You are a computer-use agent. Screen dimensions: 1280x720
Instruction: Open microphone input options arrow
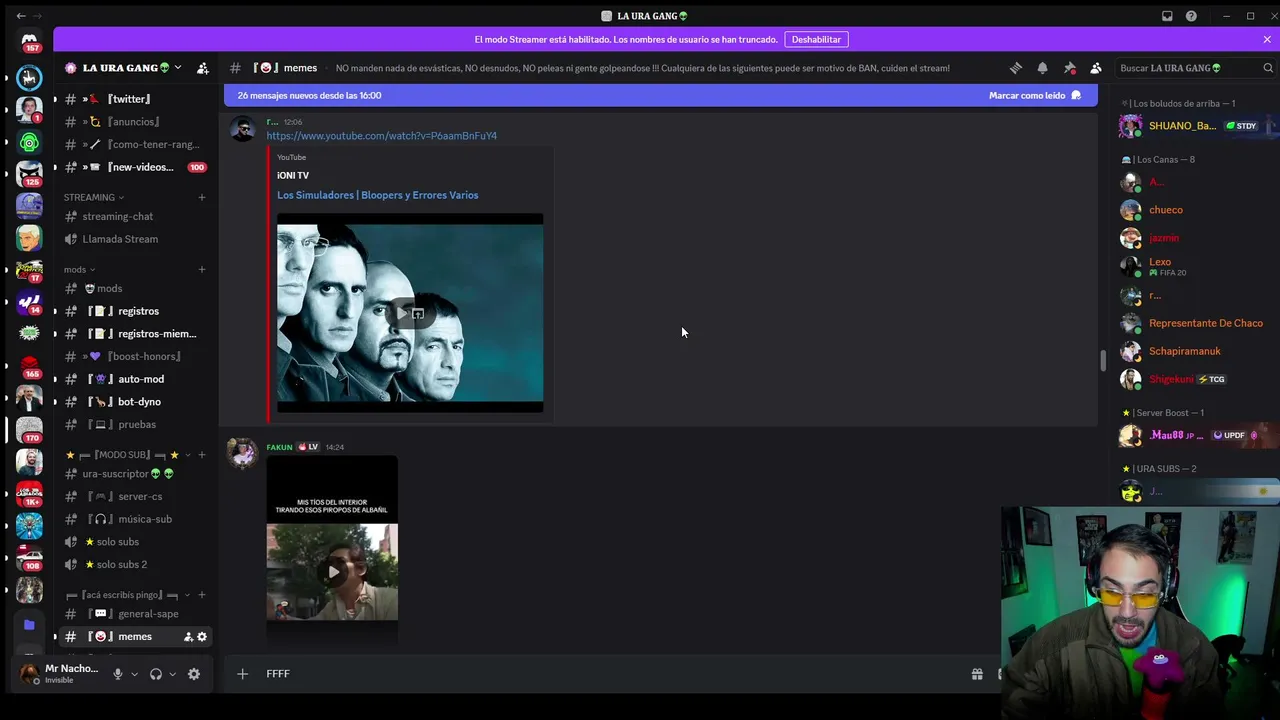tap(134, 674)
